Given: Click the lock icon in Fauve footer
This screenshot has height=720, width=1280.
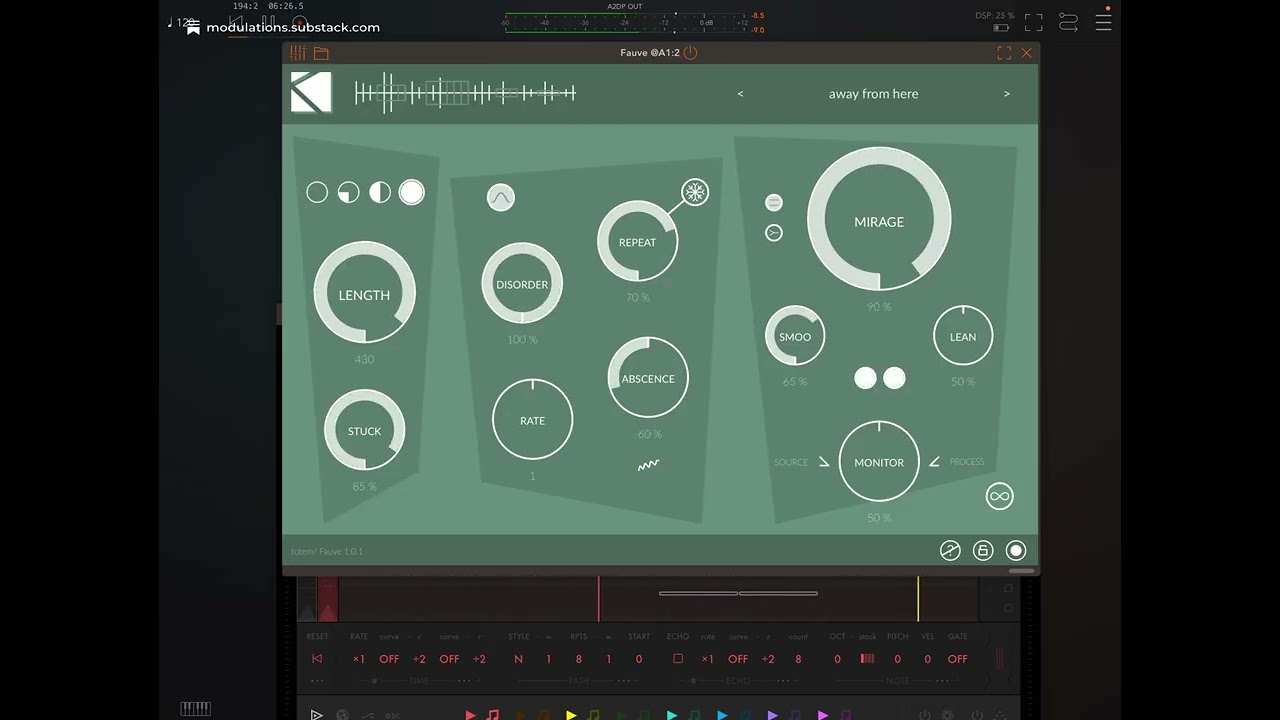Looking at the screenshot, I should [983, 551].
